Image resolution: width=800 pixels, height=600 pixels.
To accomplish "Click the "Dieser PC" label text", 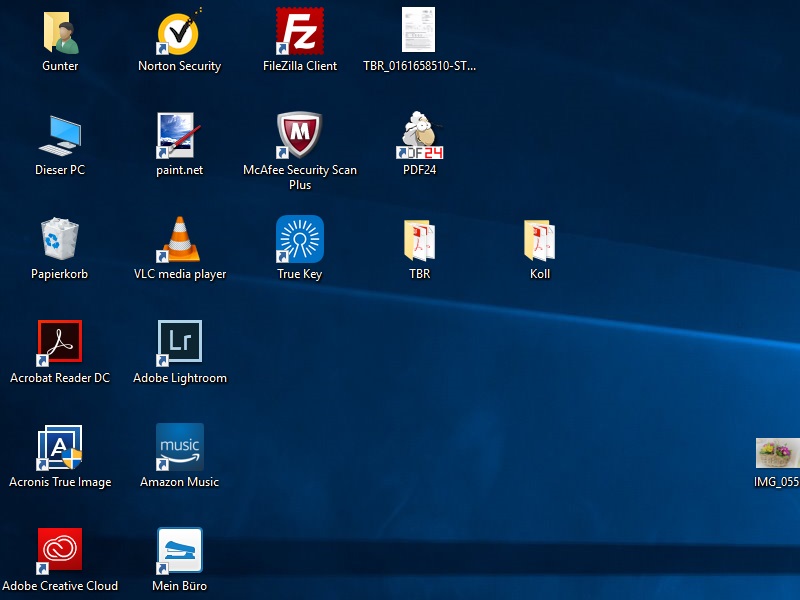I will (x=60, y=170).
